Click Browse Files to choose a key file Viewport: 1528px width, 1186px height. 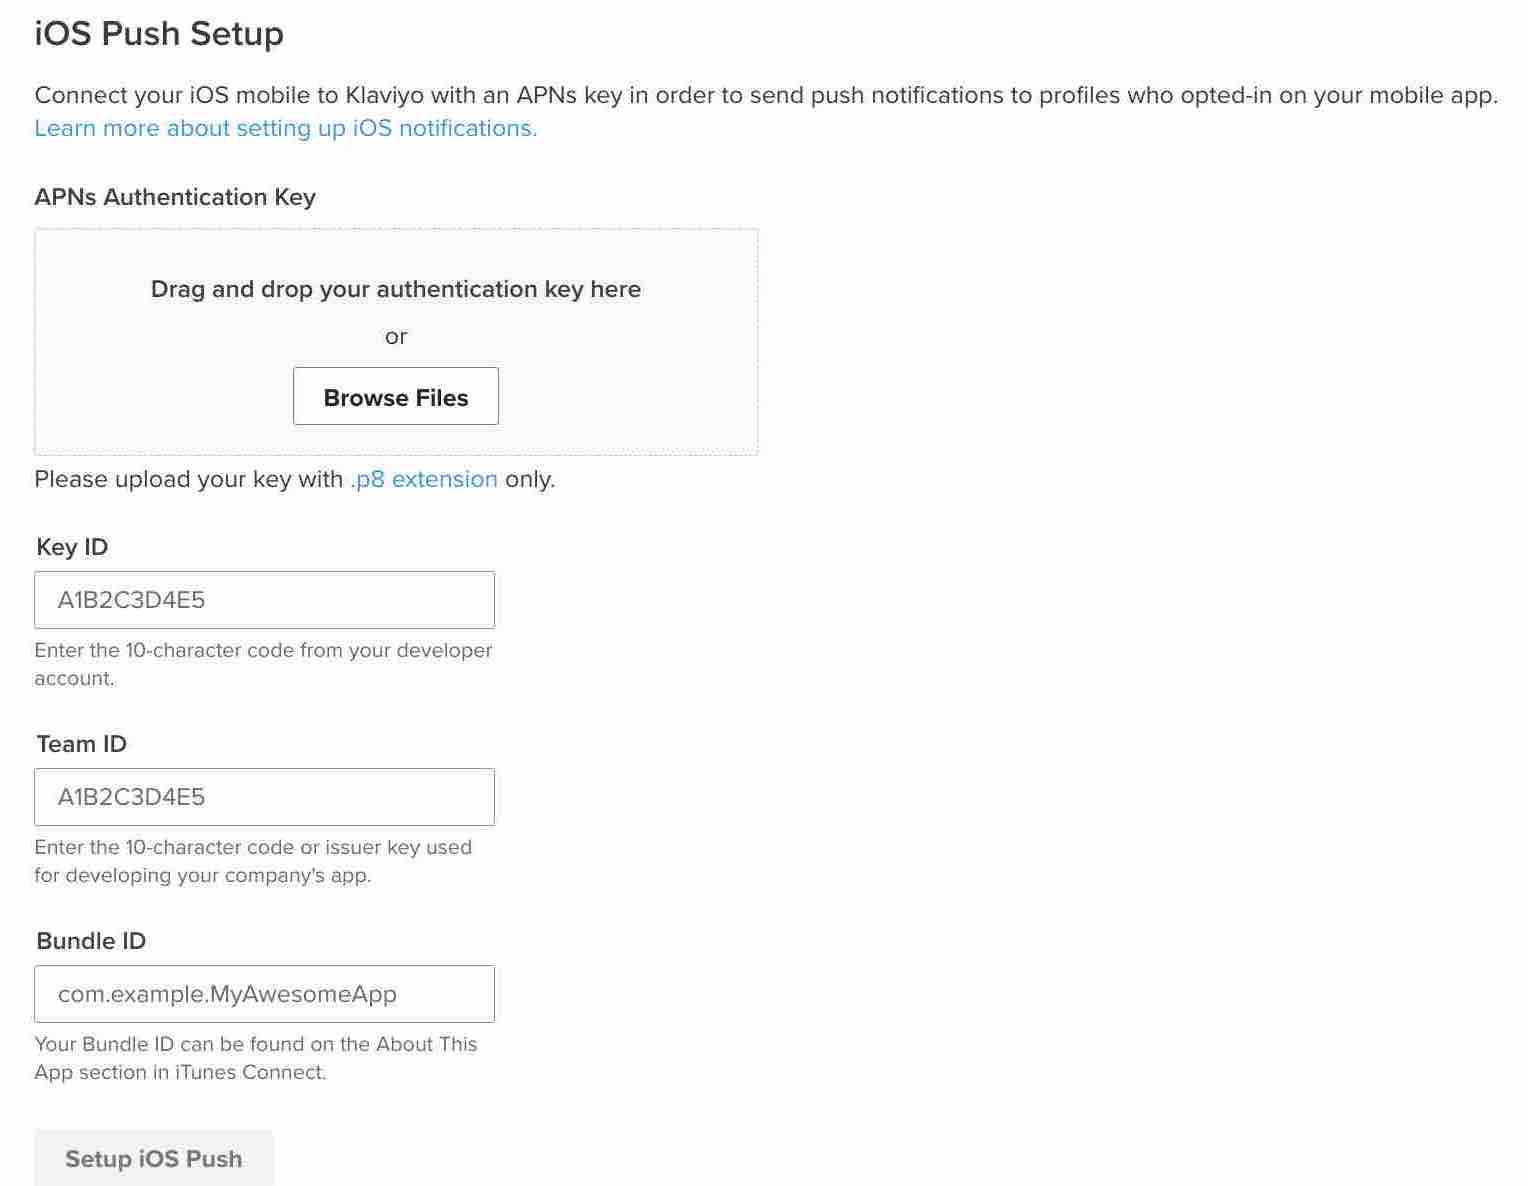point(395,396)
